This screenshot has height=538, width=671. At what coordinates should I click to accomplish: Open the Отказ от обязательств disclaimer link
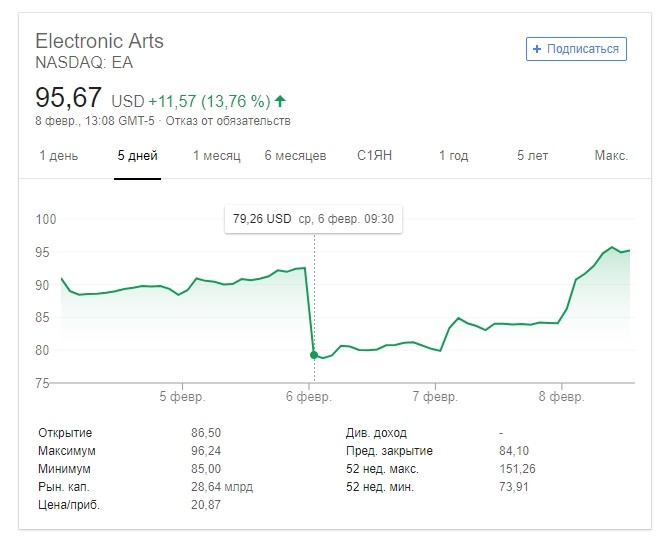click(x=228, y=121)
